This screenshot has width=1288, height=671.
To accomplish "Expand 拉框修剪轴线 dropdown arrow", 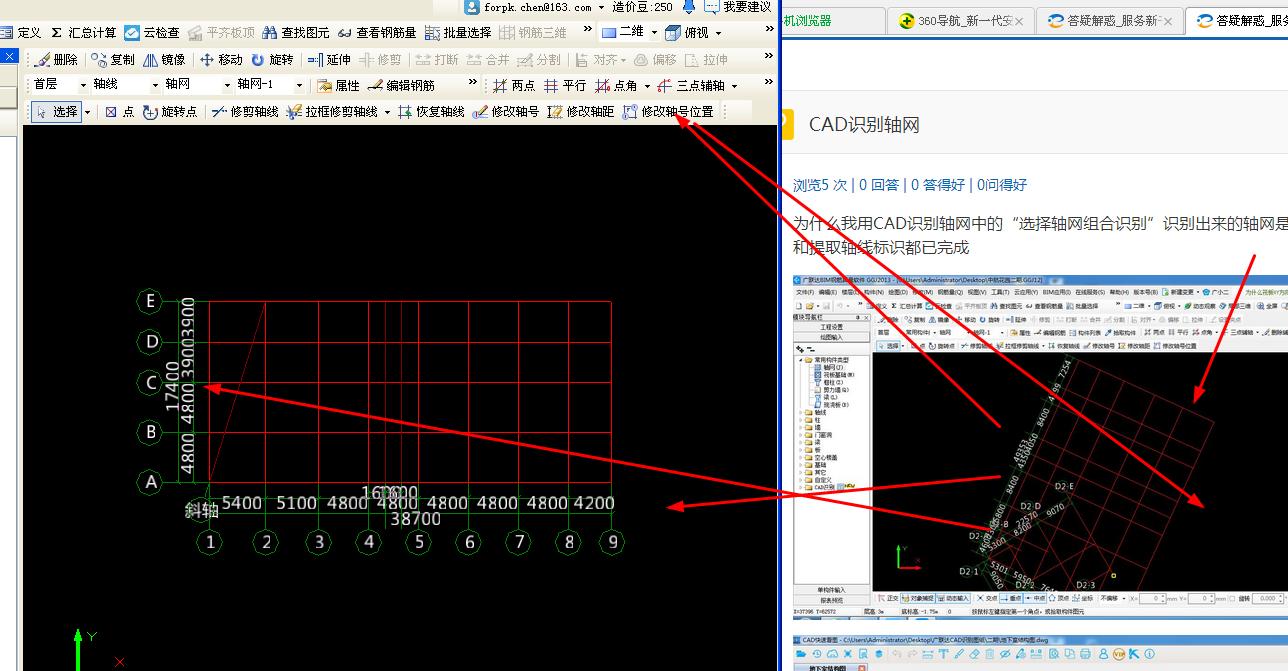I will point(387,113).
